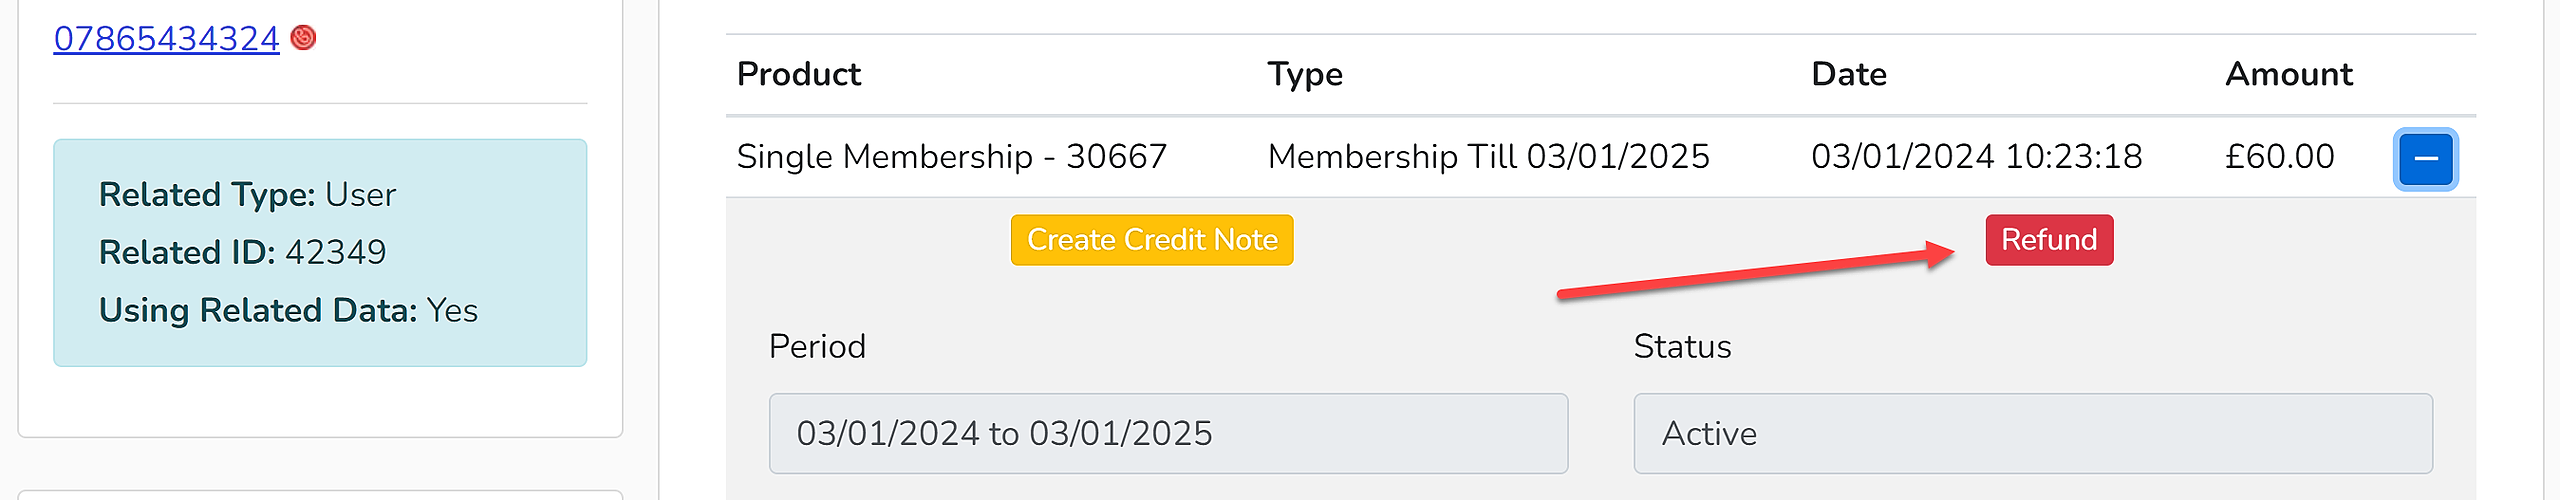Viewport: 2560px width, 500px height.
Task: Click the Date column header
Action: [x=1849, y=74]
